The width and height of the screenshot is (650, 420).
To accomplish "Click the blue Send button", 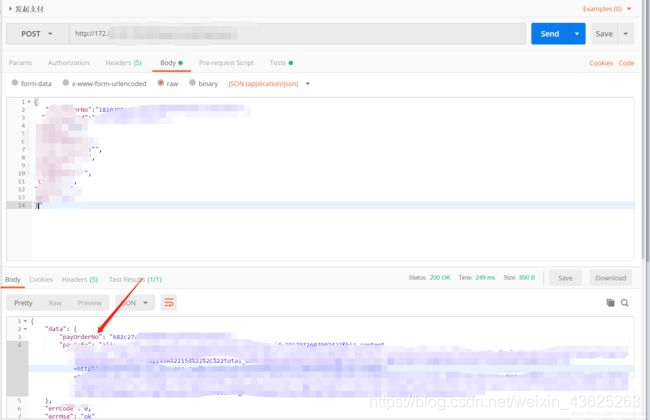I will (550, 34).
